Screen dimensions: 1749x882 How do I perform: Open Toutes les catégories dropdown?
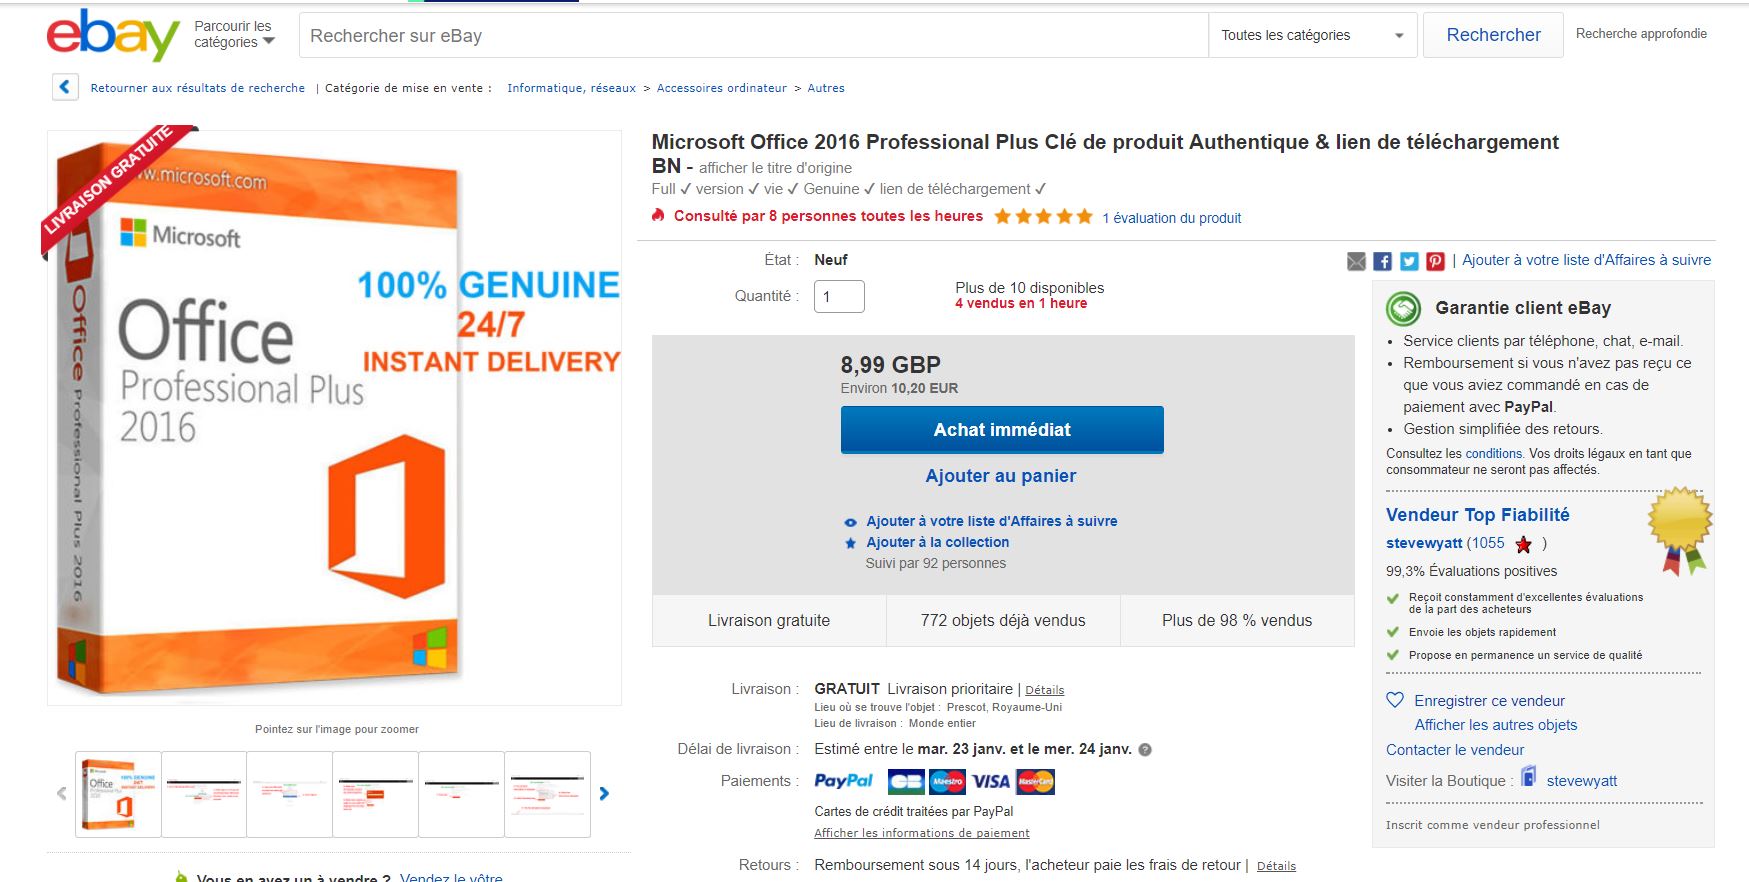1312,35
